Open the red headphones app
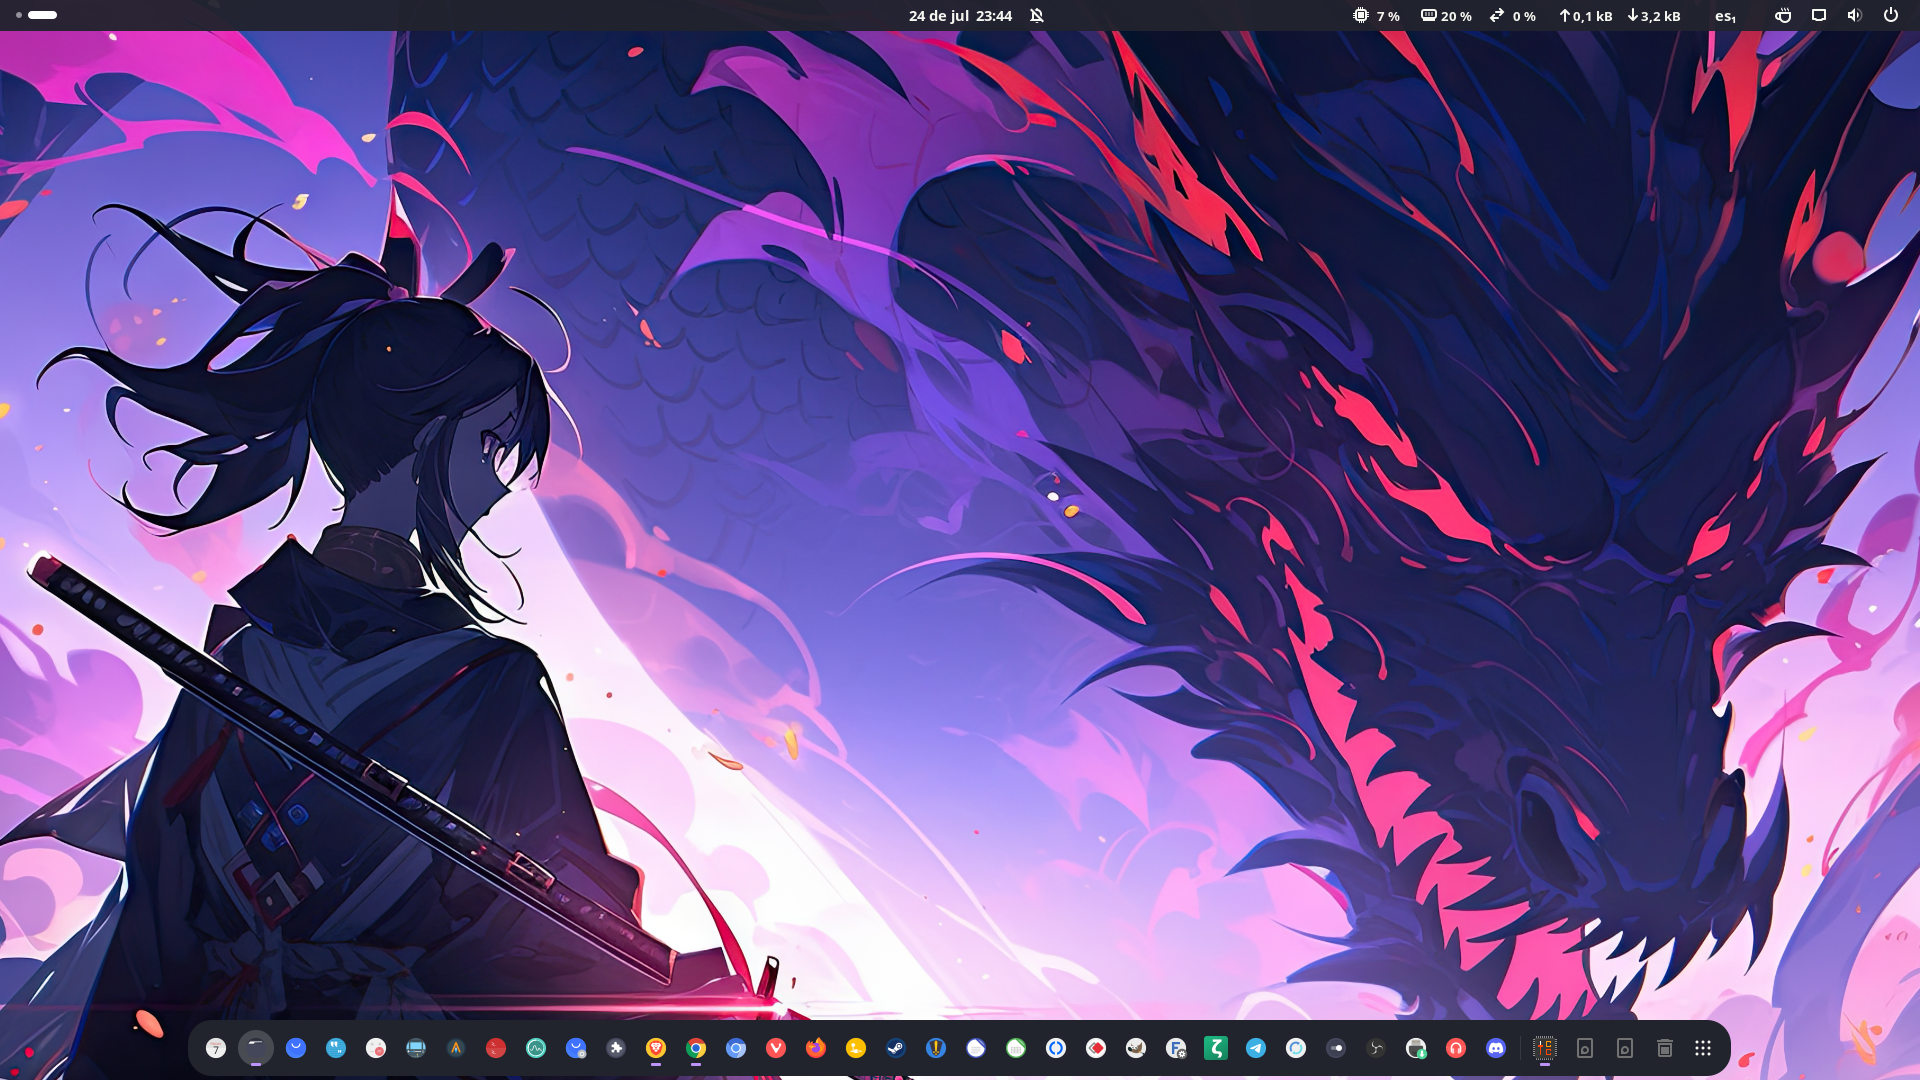1920x1080 pixels. click(1456, 1048)
